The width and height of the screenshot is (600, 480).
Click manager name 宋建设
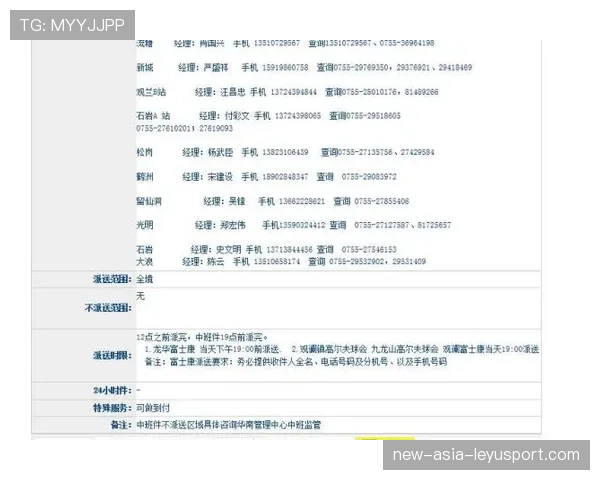tap(220, 177)
